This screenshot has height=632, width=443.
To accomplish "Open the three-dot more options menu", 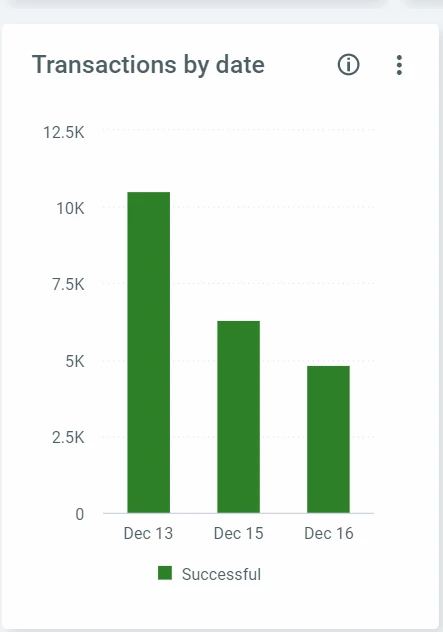I will 399,65.
